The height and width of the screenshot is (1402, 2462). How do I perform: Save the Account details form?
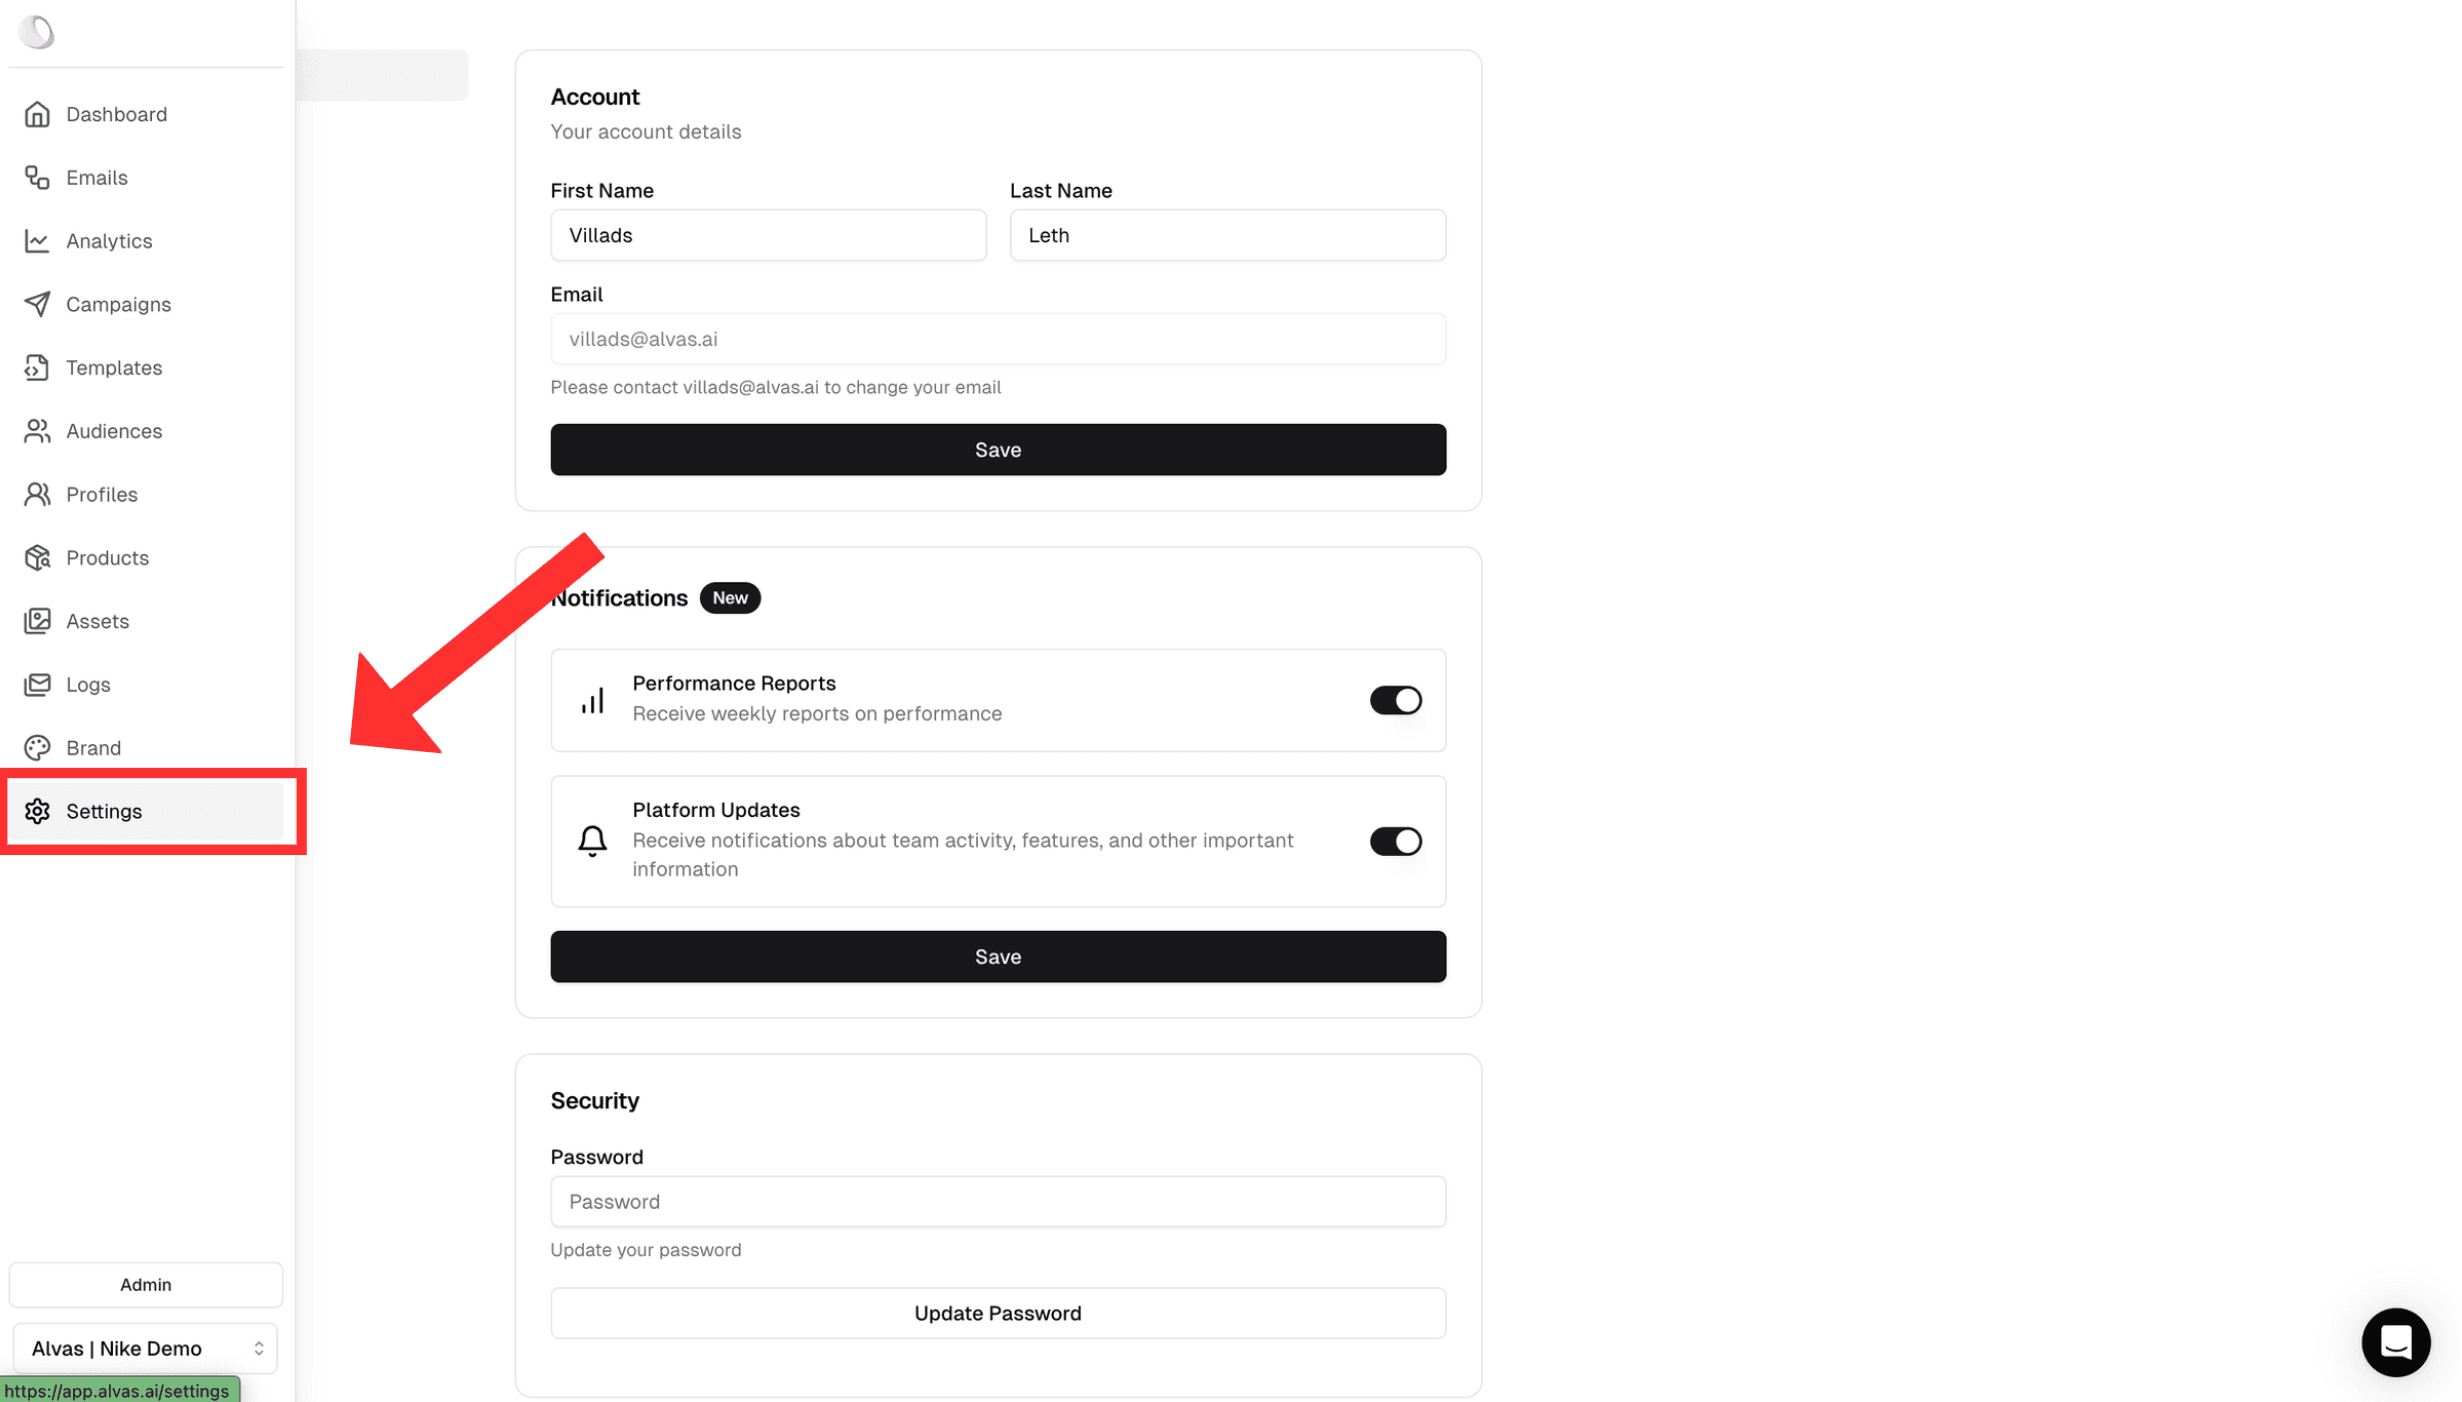[998, 448]
